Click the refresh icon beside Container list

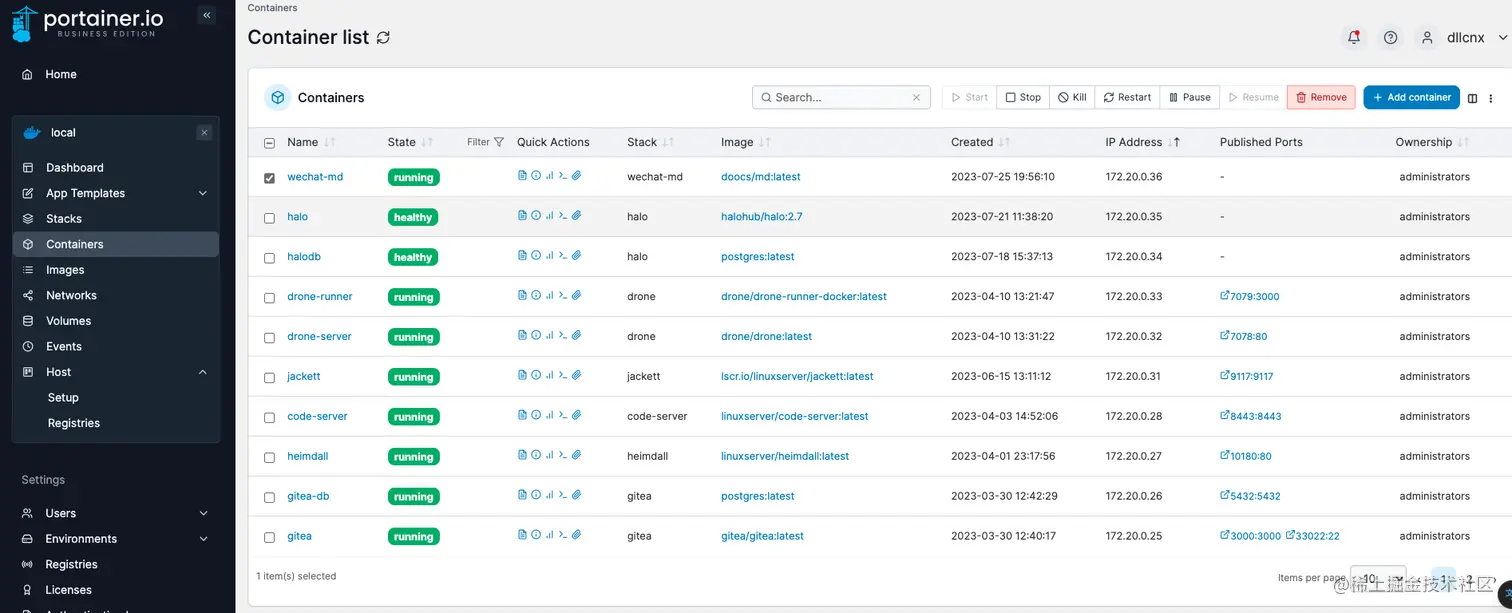click(383, 37)
